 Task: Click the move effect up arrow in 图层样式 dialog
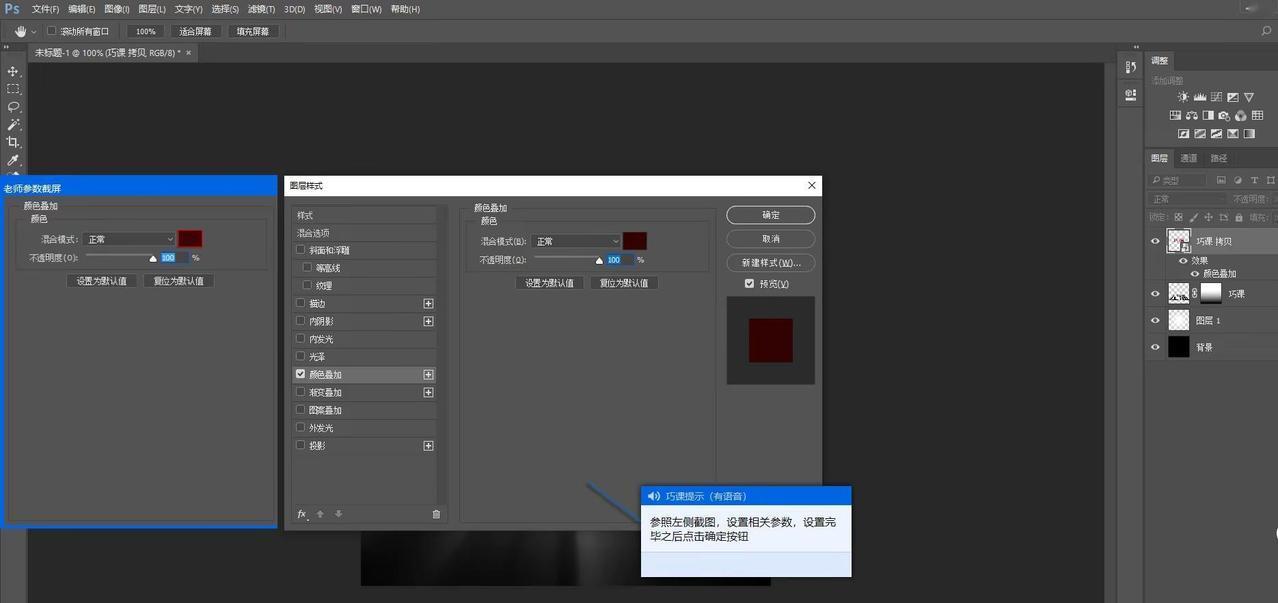click(x=320, y=514)
